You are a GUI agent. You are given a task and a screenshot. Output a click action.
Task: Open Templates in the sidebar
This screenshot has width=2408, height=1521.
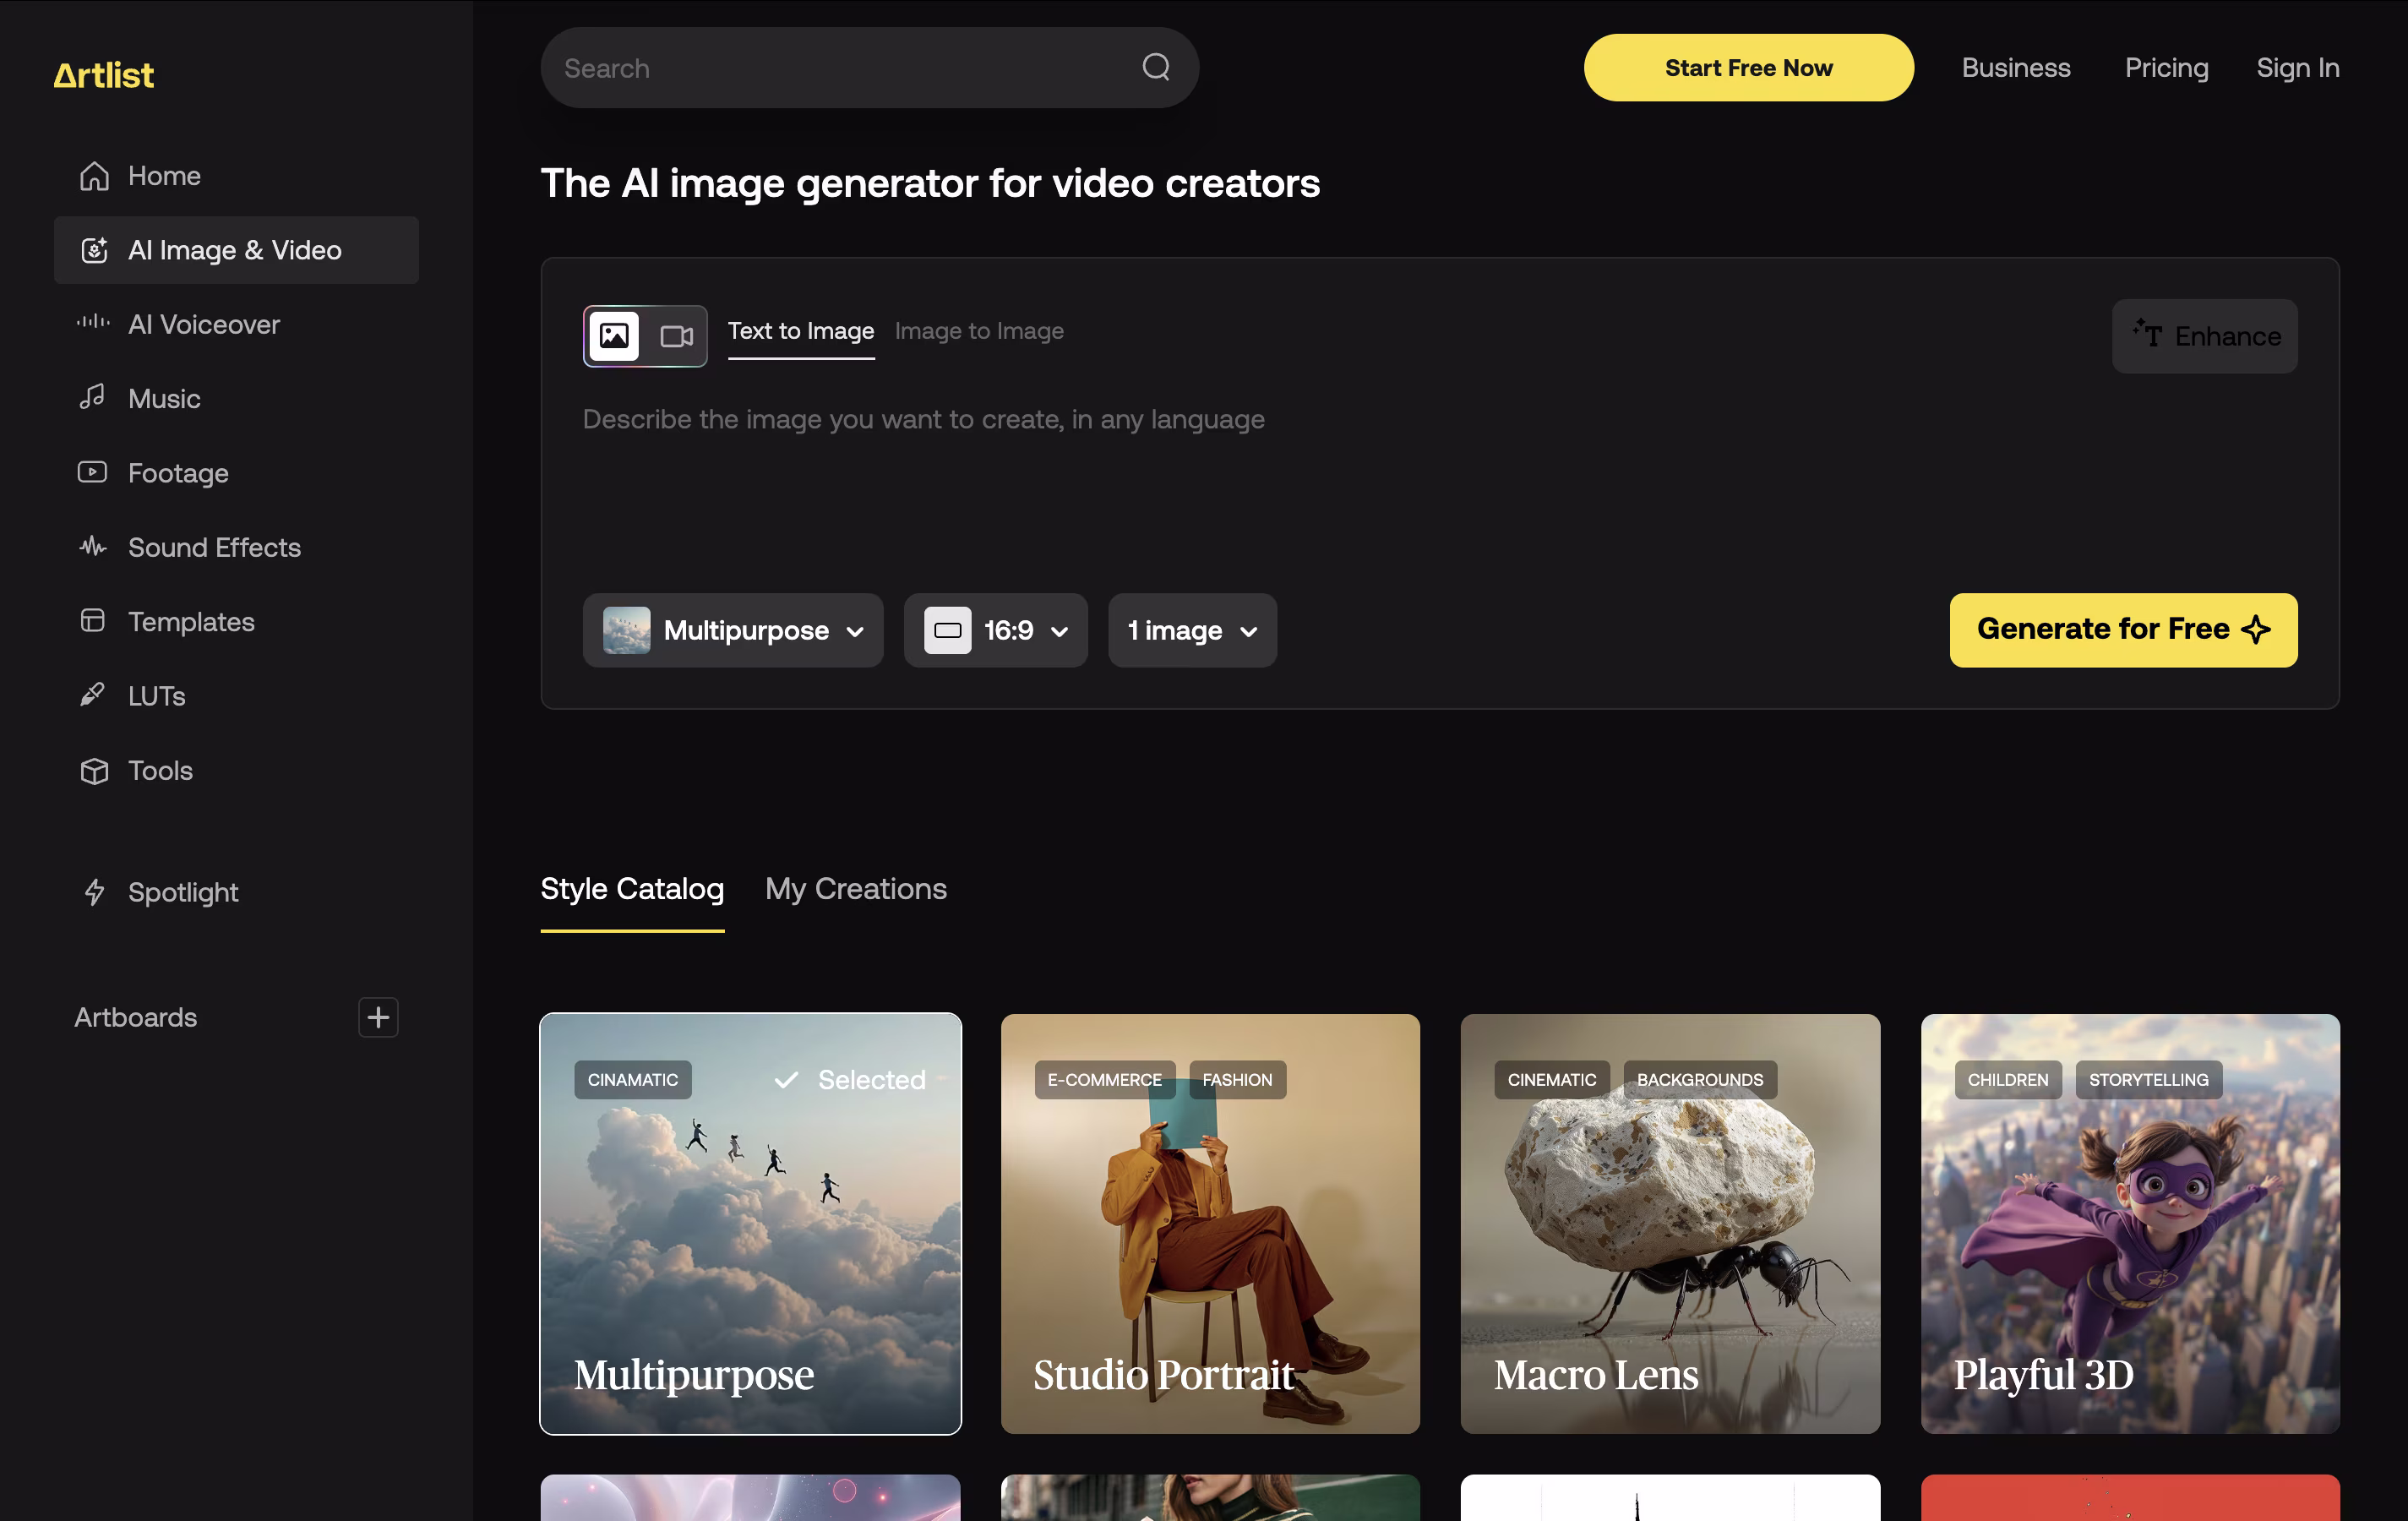tap(236, 622)
